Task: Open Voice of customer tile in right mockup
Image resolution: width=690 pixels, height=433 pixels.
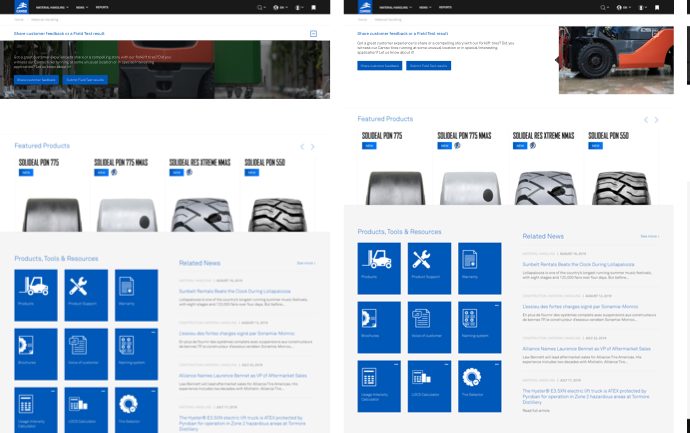Action: coord(429,327)
